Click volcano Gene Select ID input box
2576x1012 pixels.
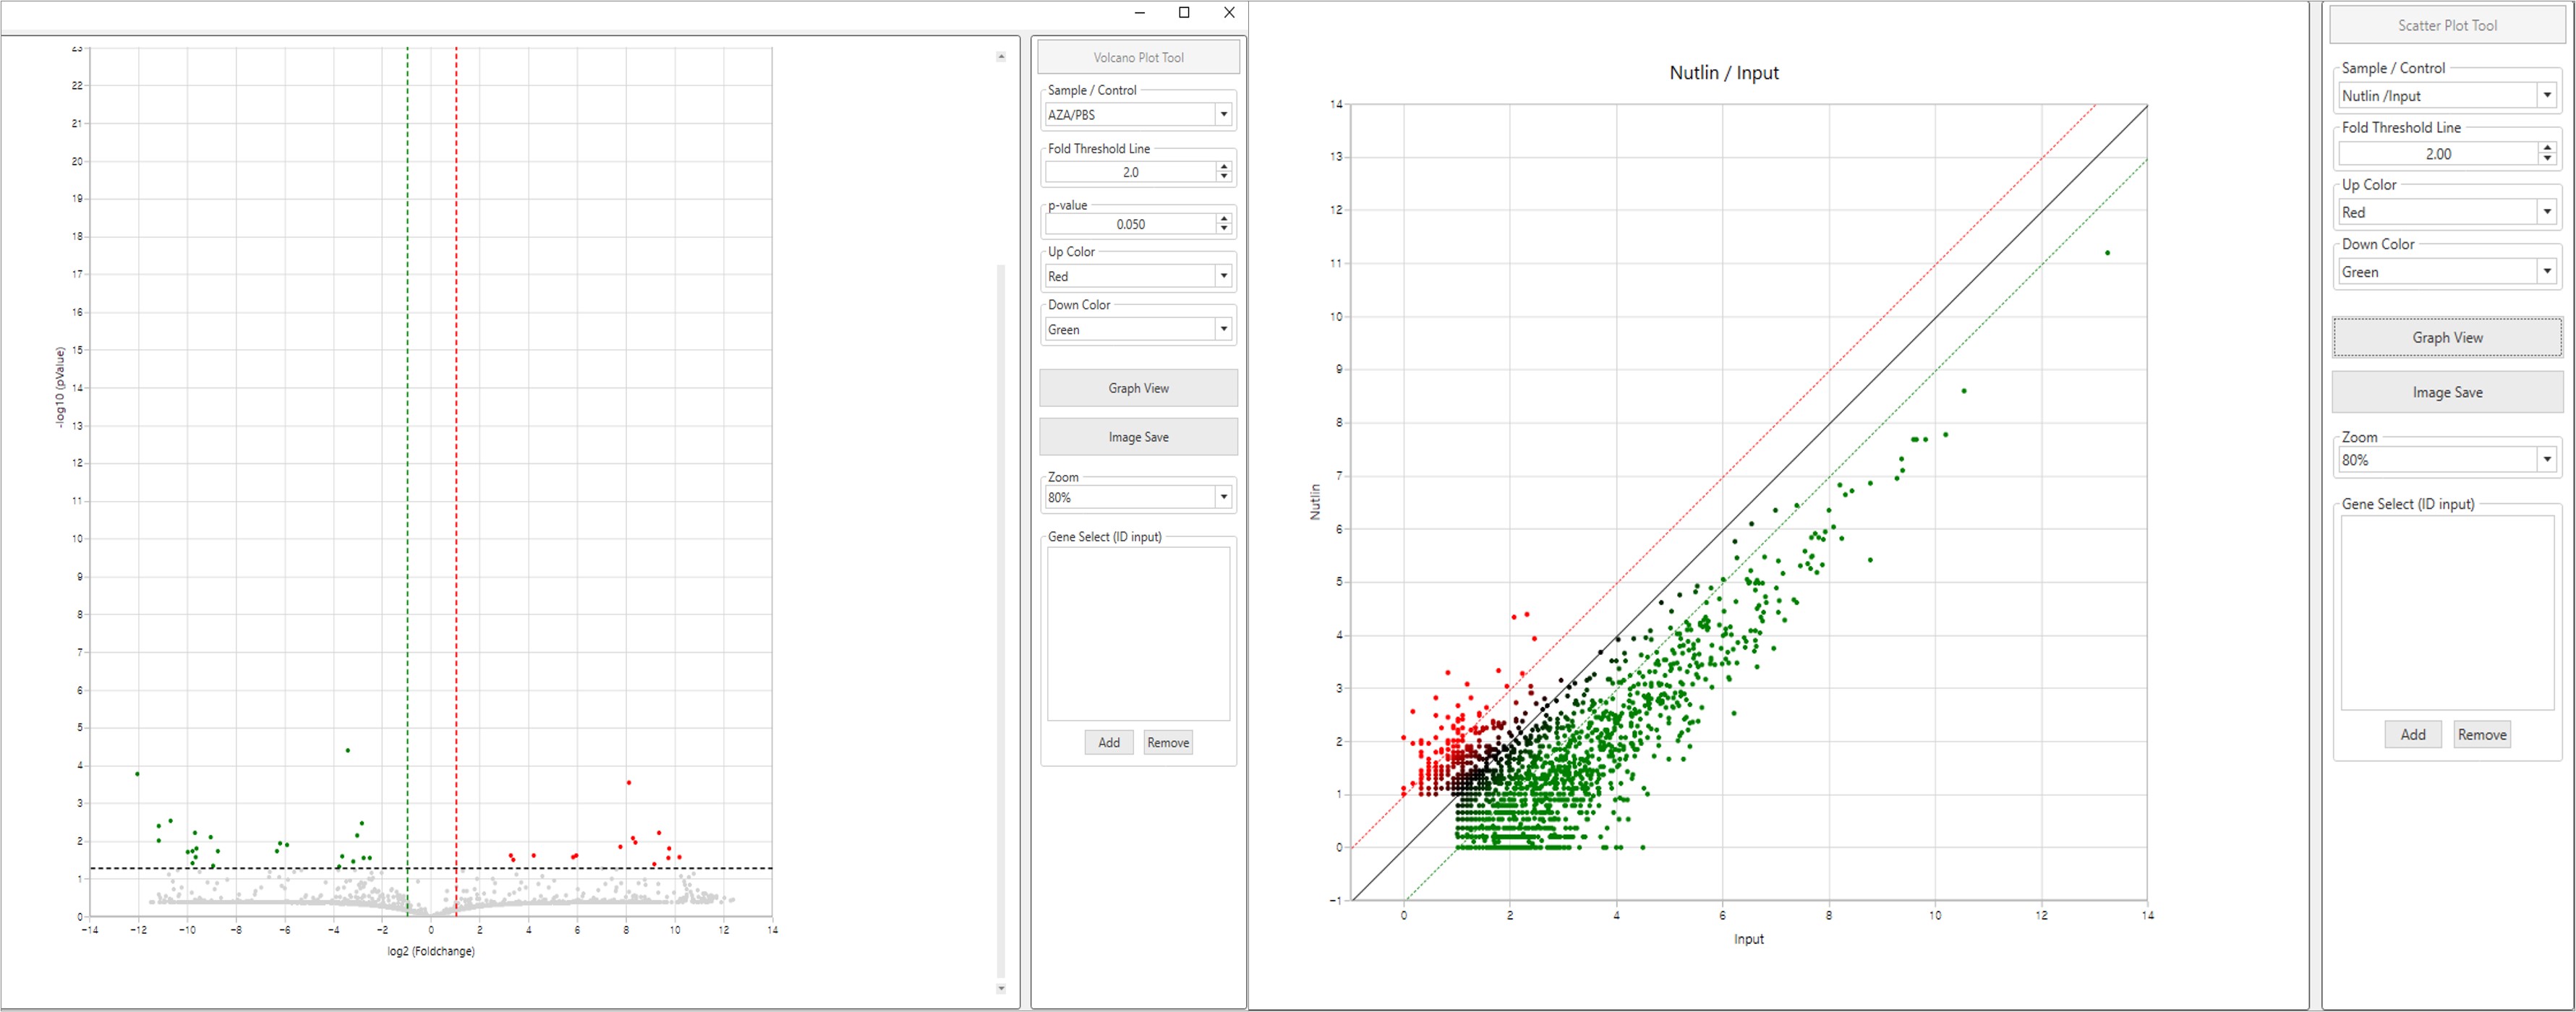tap(1138, 633)
